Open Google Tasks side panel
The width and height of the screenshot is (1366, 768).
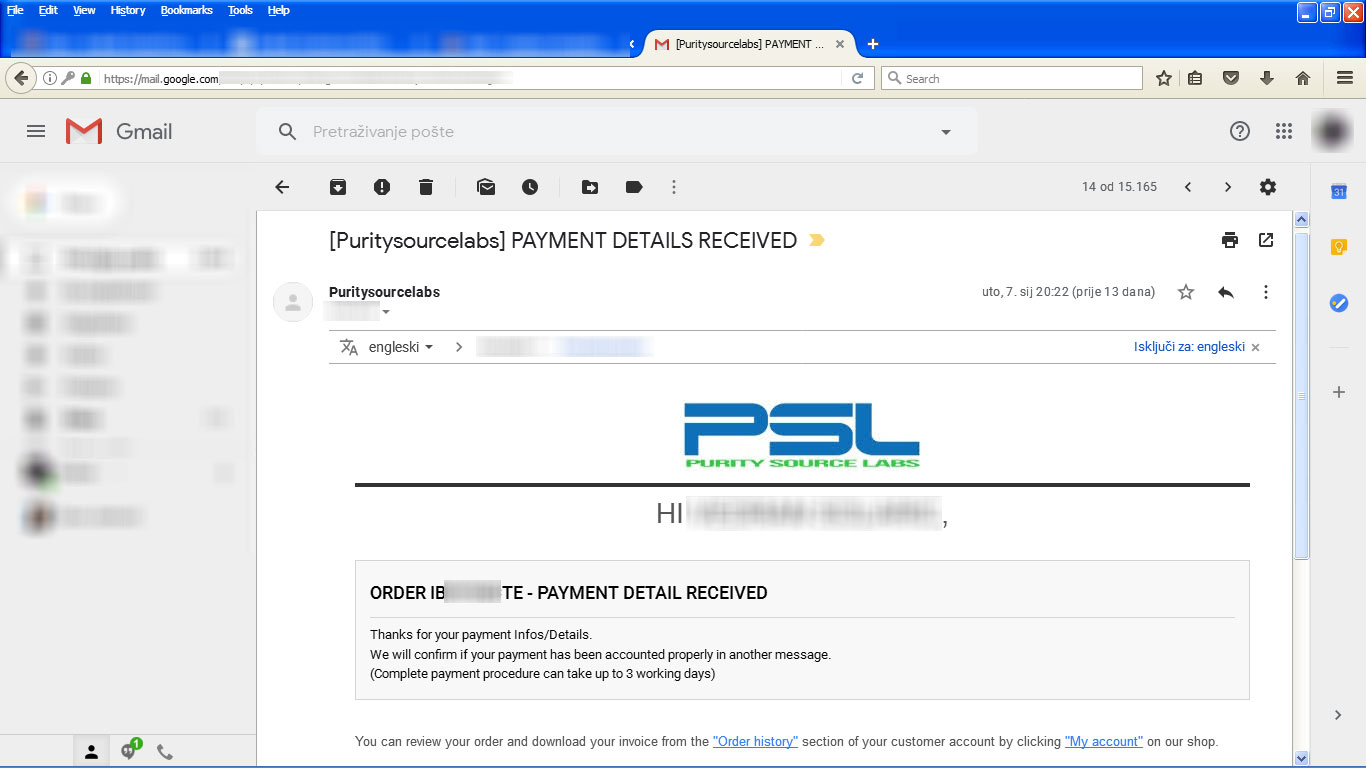pos(1339,302)
